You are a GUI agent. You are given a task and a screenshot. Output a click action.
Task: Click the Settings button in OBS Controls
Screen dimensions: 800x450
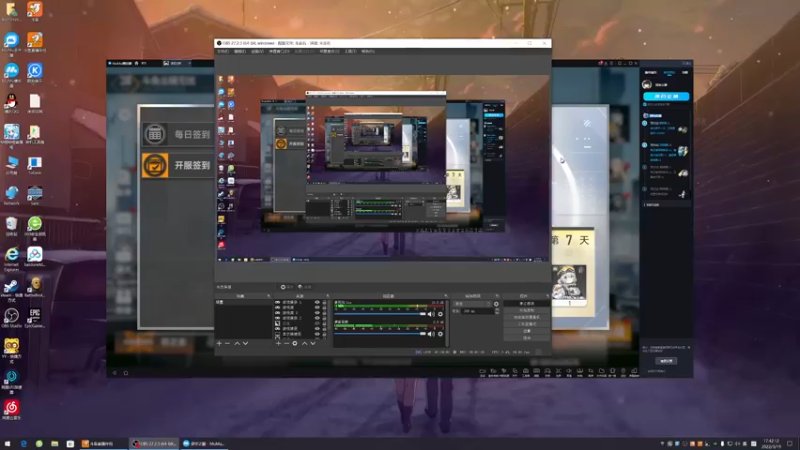[527, 331]
